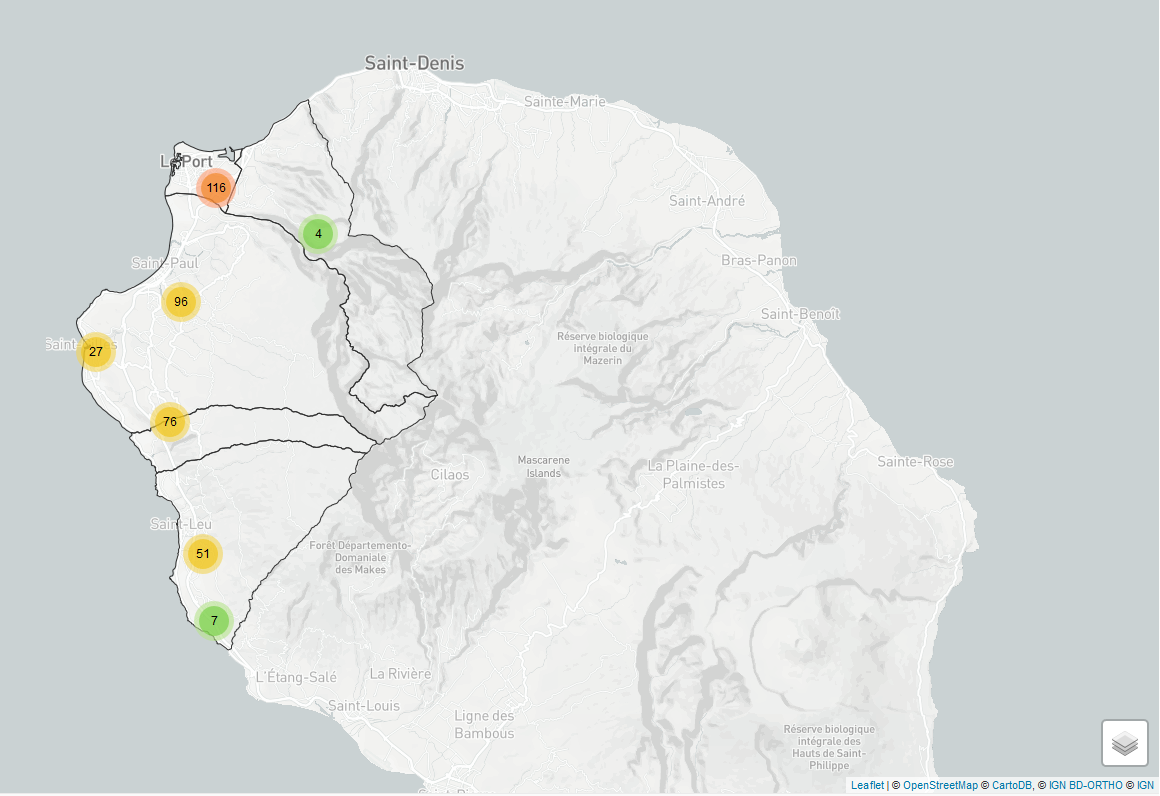The height and width of the screenshot is (796, 1160).
Task: Click the Sainte-Rose label
Action: (x=915, y=462)
